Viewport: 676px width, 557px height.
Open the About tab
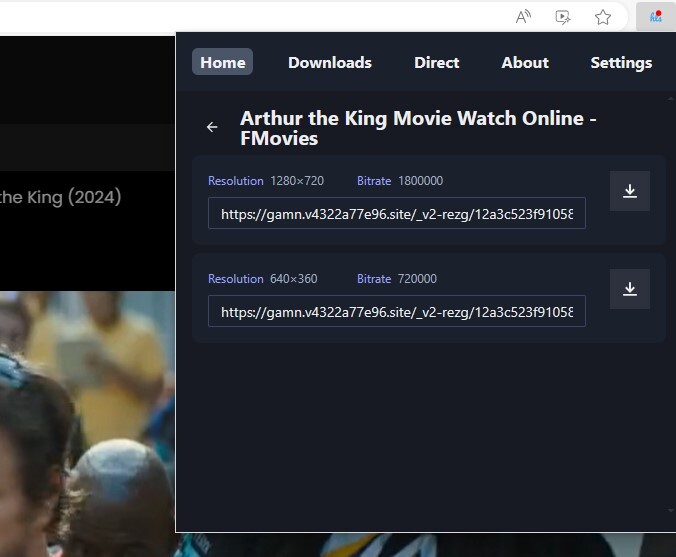[x=525, y=63]
